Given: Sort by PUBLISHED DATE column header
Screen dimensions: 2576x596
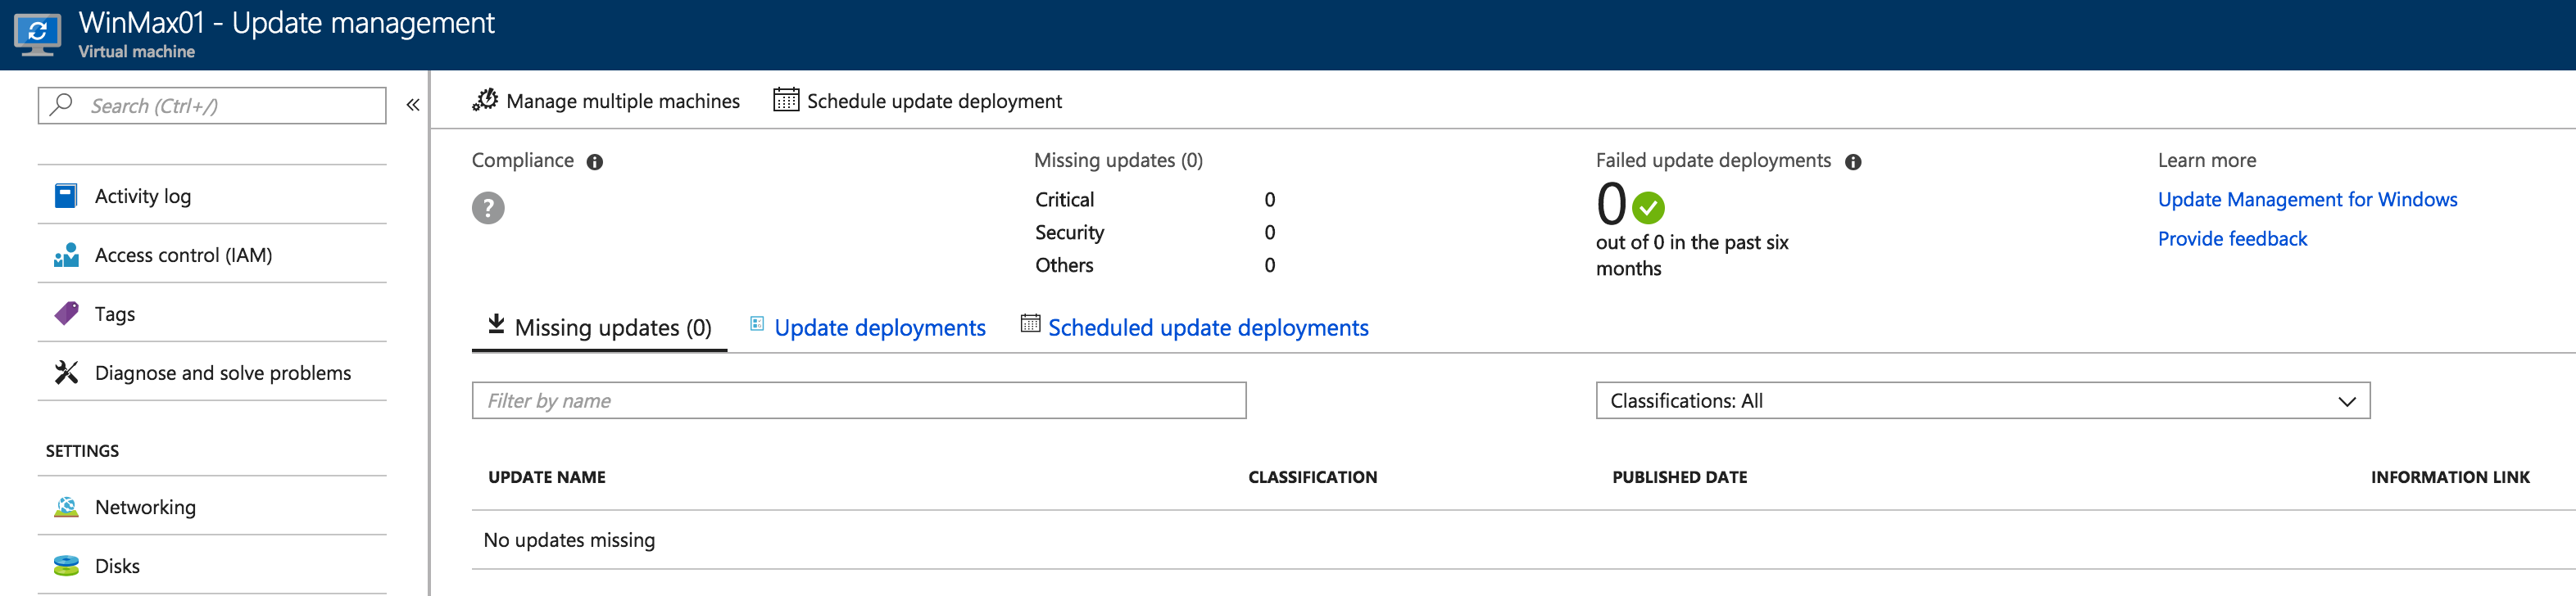Looking at the screenshot, I should (1679, 477).
